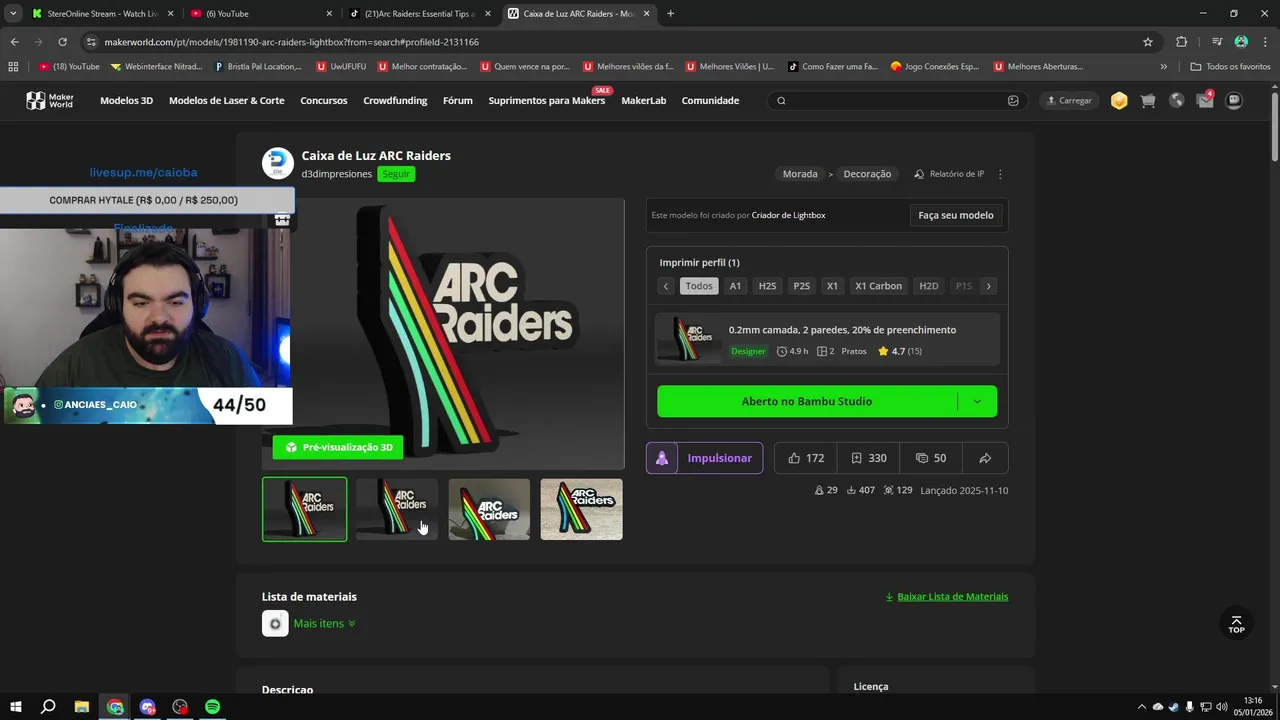The width and height of the screenshot is (1280, 720).
Task: Open File Explorer from the taskbar
Action: [x=81, y=707]
